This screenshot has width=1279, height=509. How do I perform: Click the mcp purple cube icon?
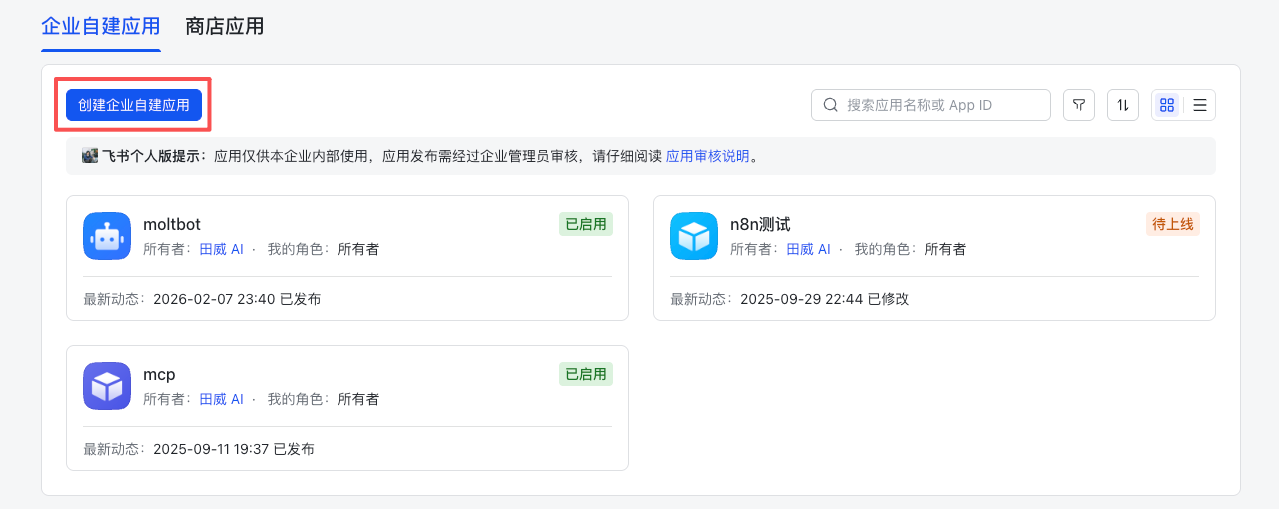tap(107, 386)
